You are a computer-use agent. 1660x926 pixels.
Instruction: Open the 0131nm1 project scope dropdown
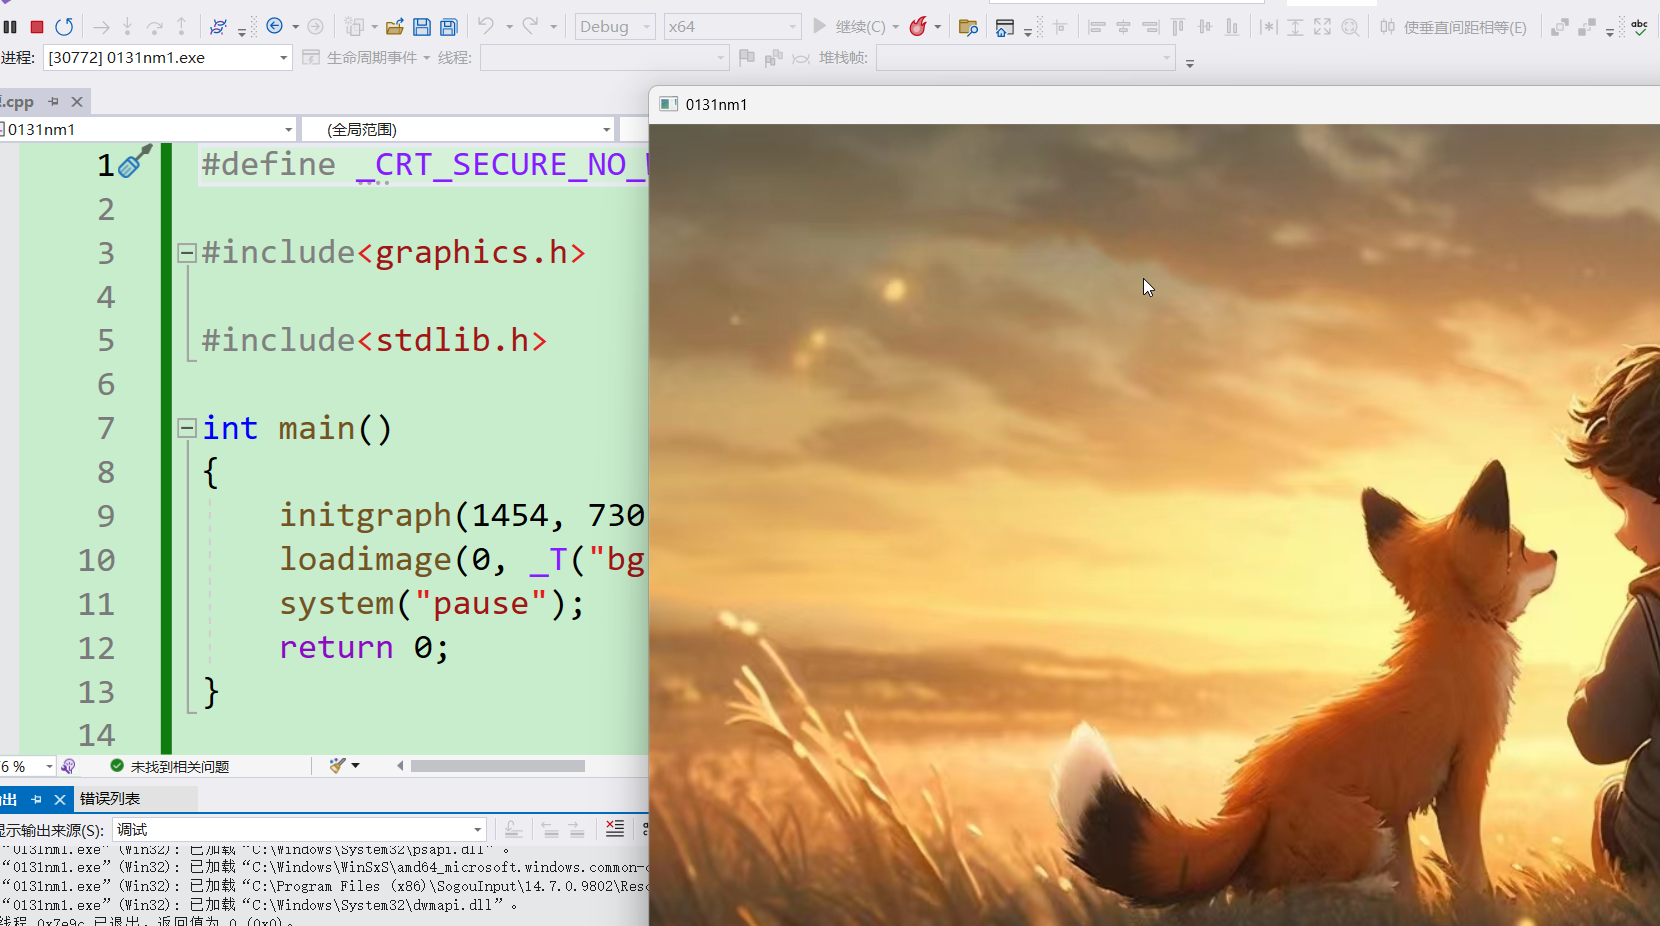pos(148,129)
